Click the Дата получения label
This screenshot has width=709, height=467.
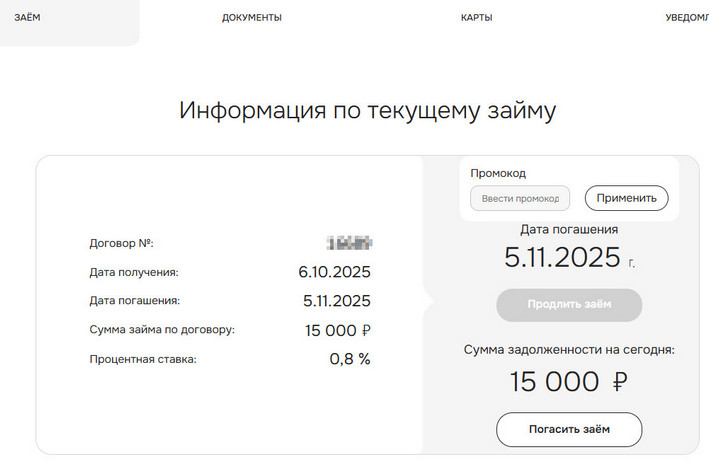click(x=134, y=272)
